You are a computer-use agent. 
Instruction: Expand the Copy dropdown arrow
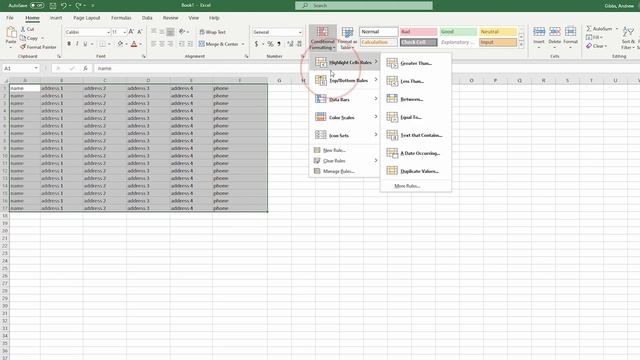point(42,38)
